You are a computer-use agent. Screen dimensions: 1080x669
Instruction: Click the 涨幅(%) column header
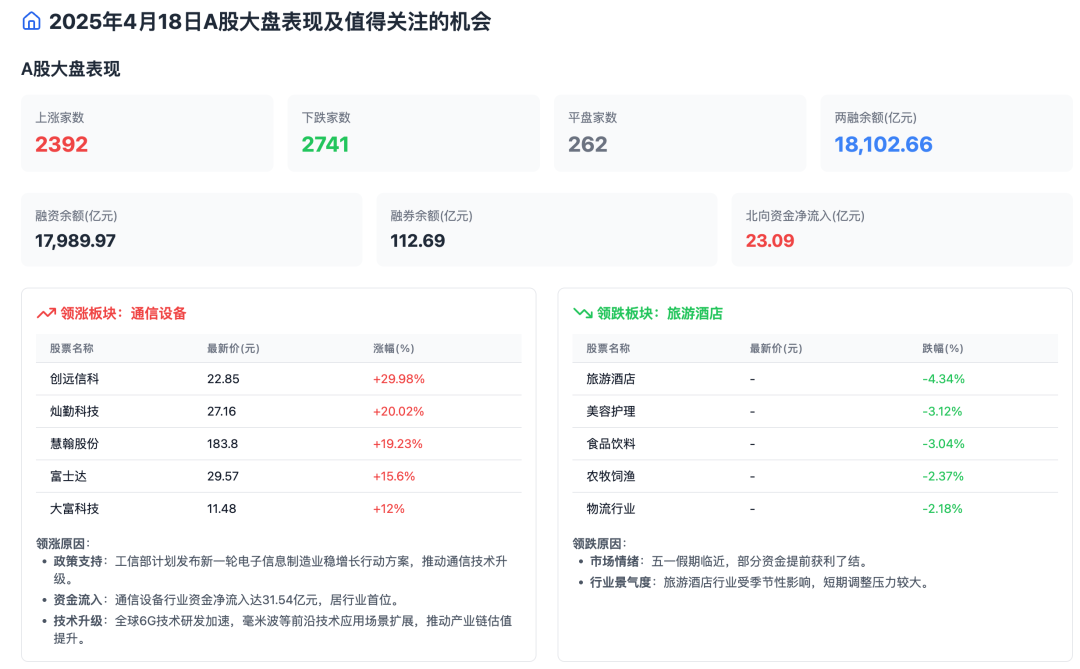click(393, 349)
